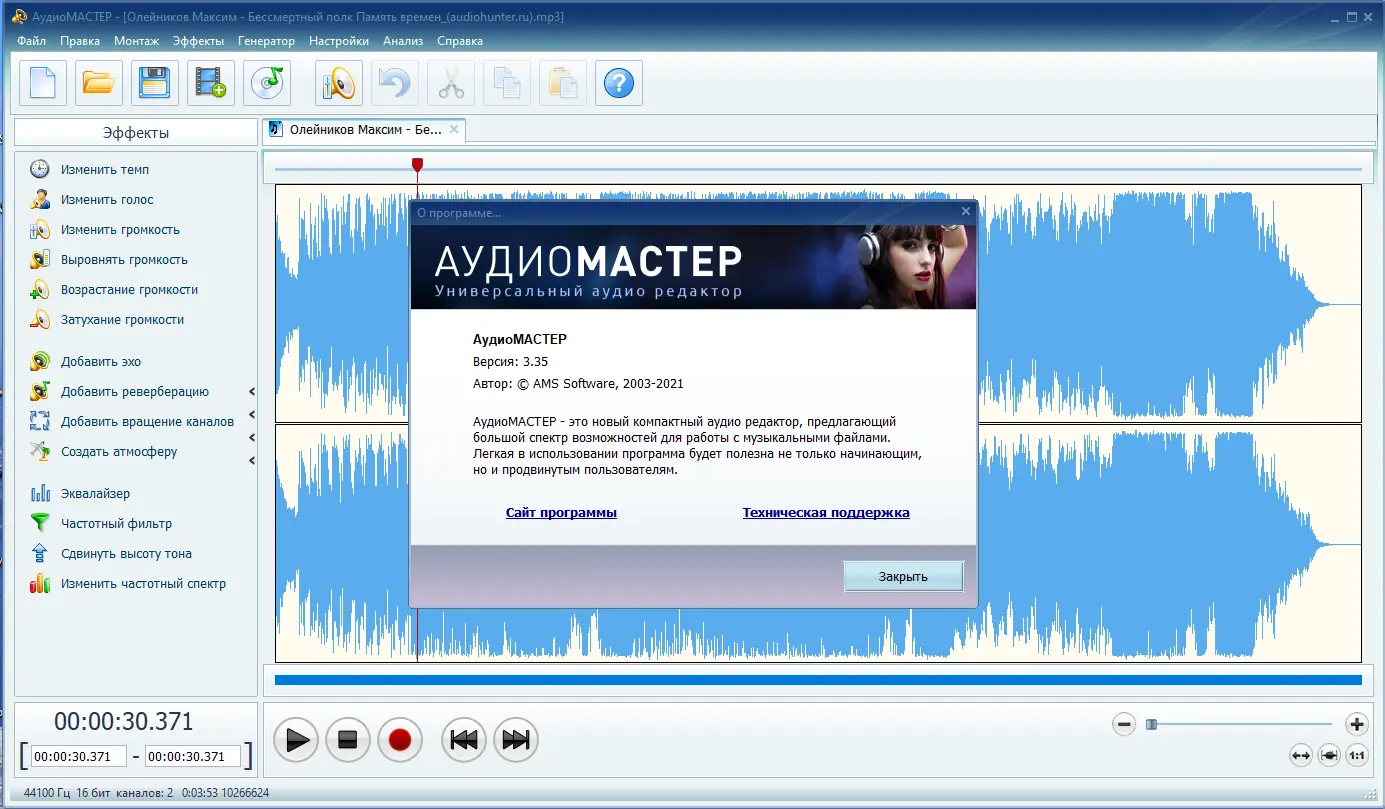Click the zoom-to-selection button
Image resolution: width=1385 pixels, height=809 pixels.
(1329, 756)
